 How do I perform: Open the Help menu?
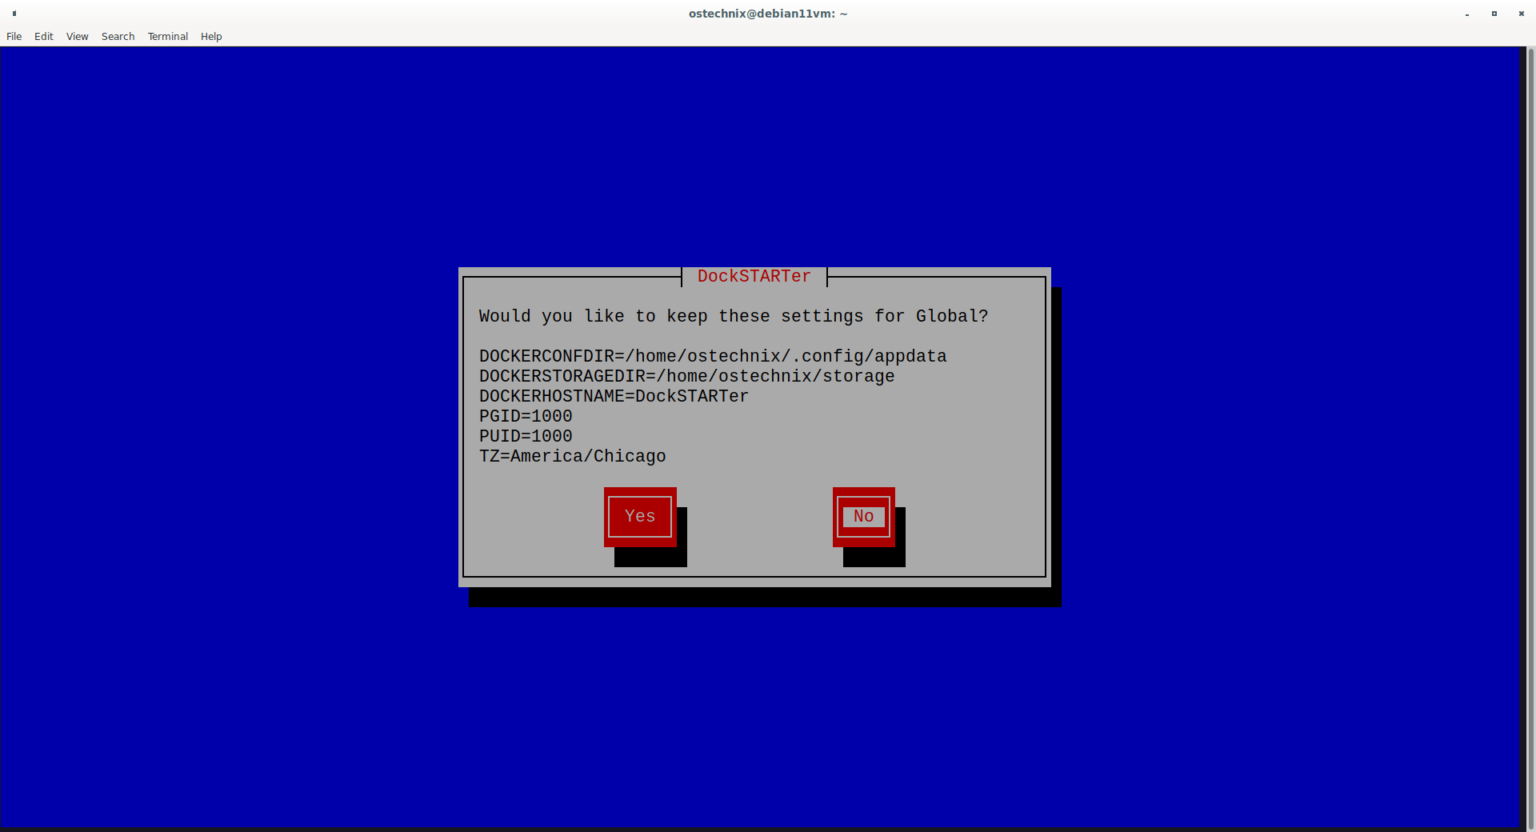tap(211, 36)
